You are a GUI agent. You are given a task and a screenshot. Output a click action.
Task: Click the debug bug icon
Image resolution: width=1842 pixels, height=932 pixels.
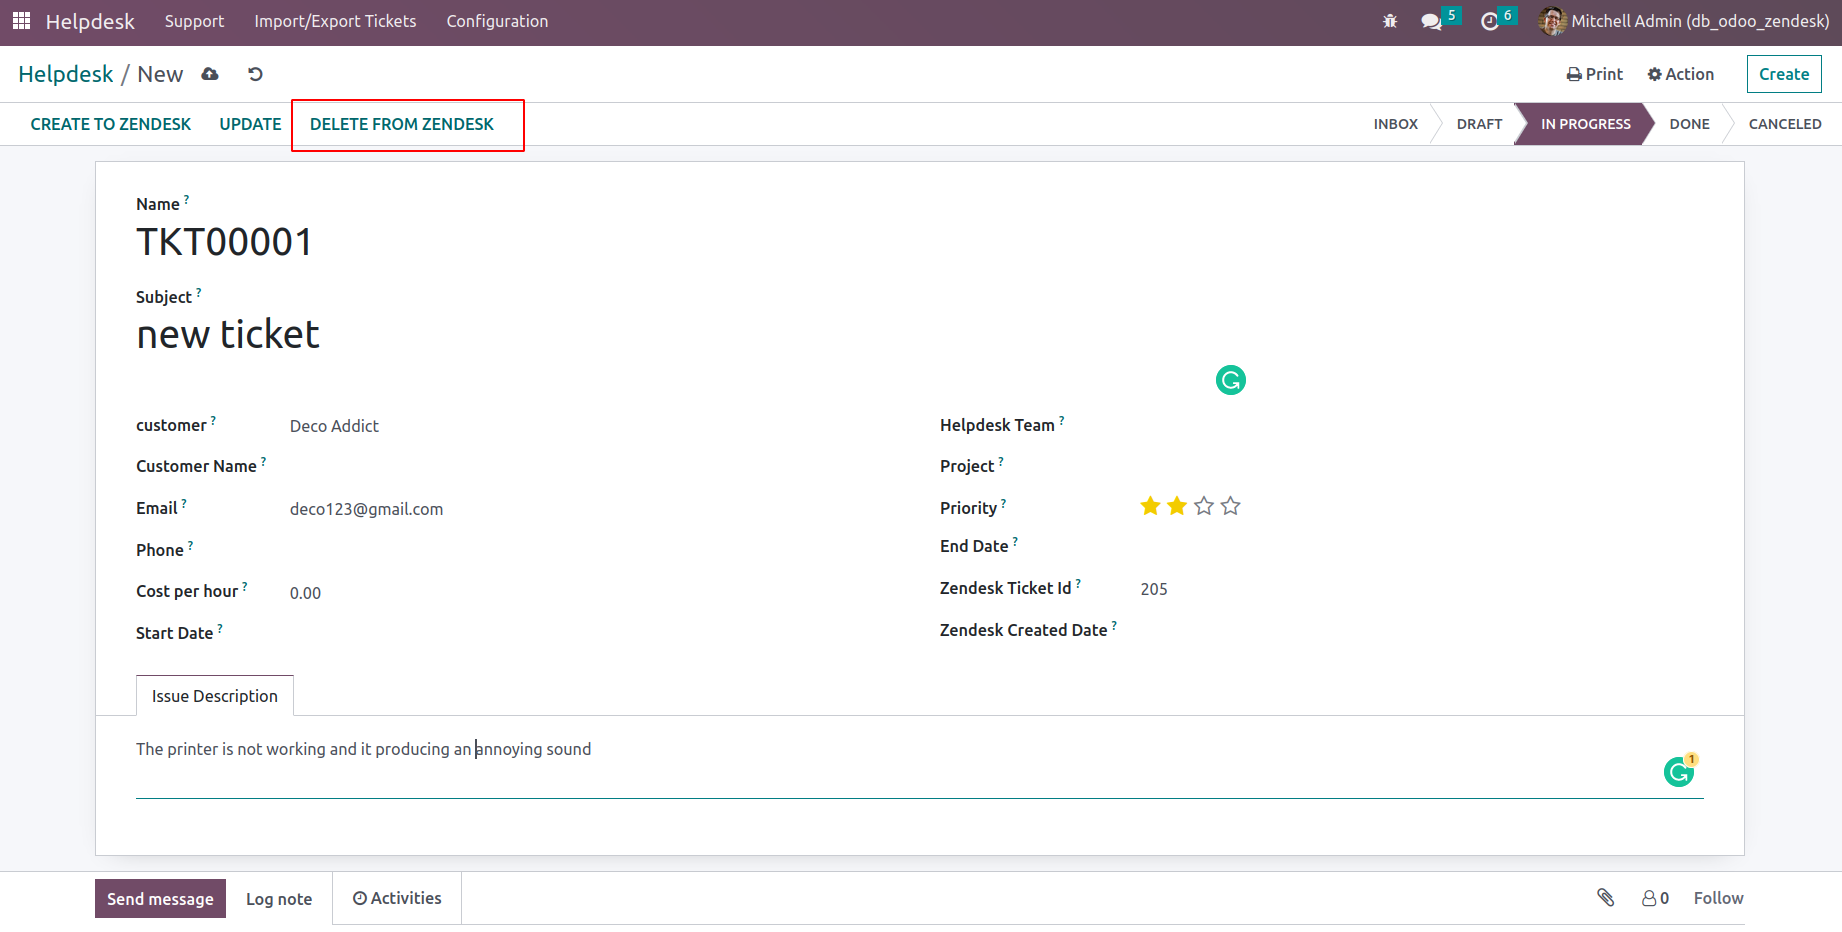tap(1390, 21)
